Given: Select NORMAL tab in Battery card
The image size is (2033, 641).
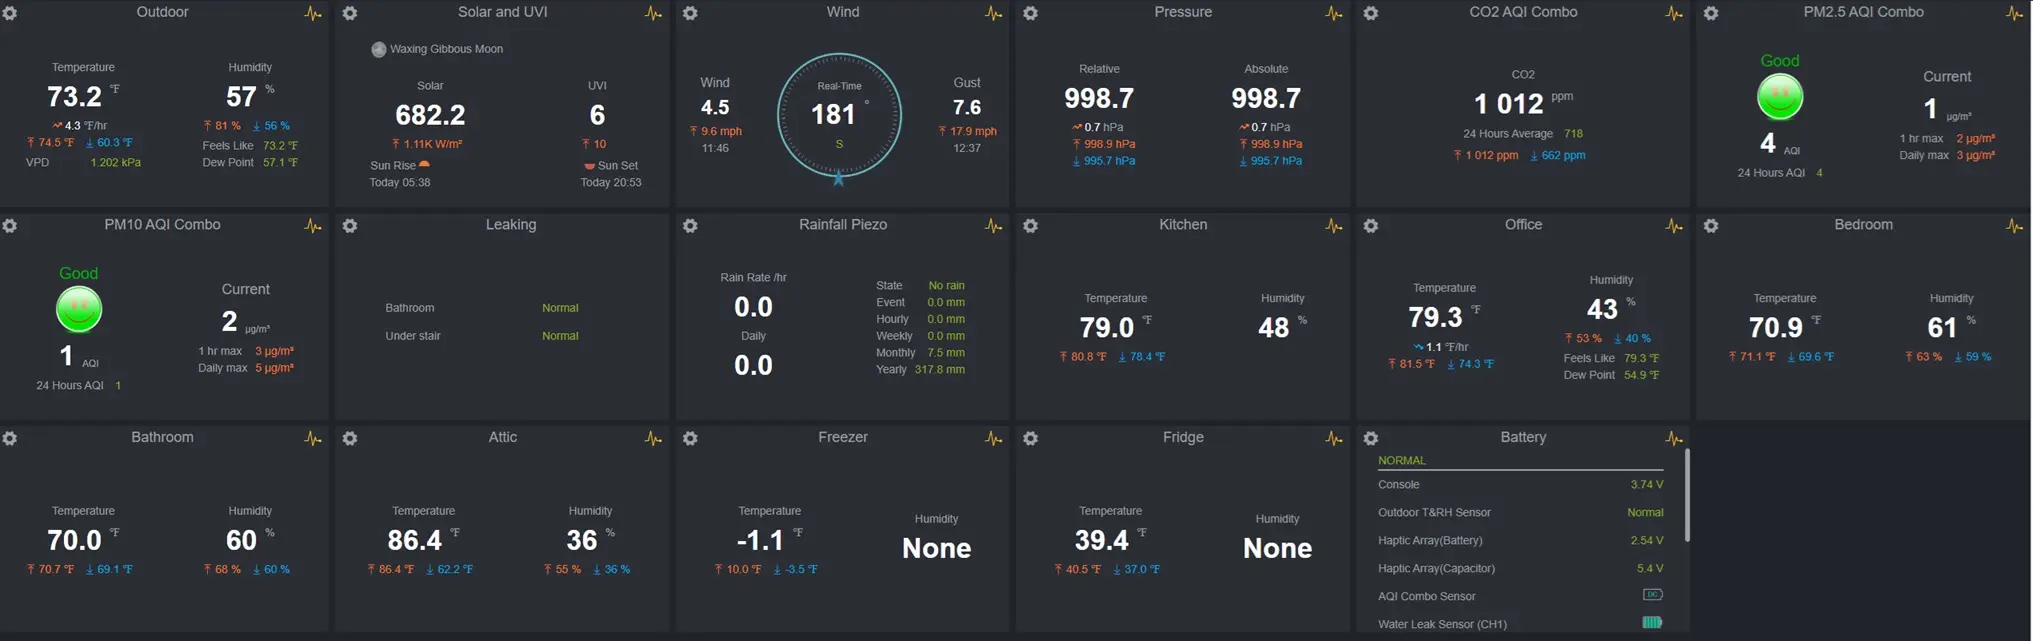Looking at the screenshot, I should point(1402,461).
